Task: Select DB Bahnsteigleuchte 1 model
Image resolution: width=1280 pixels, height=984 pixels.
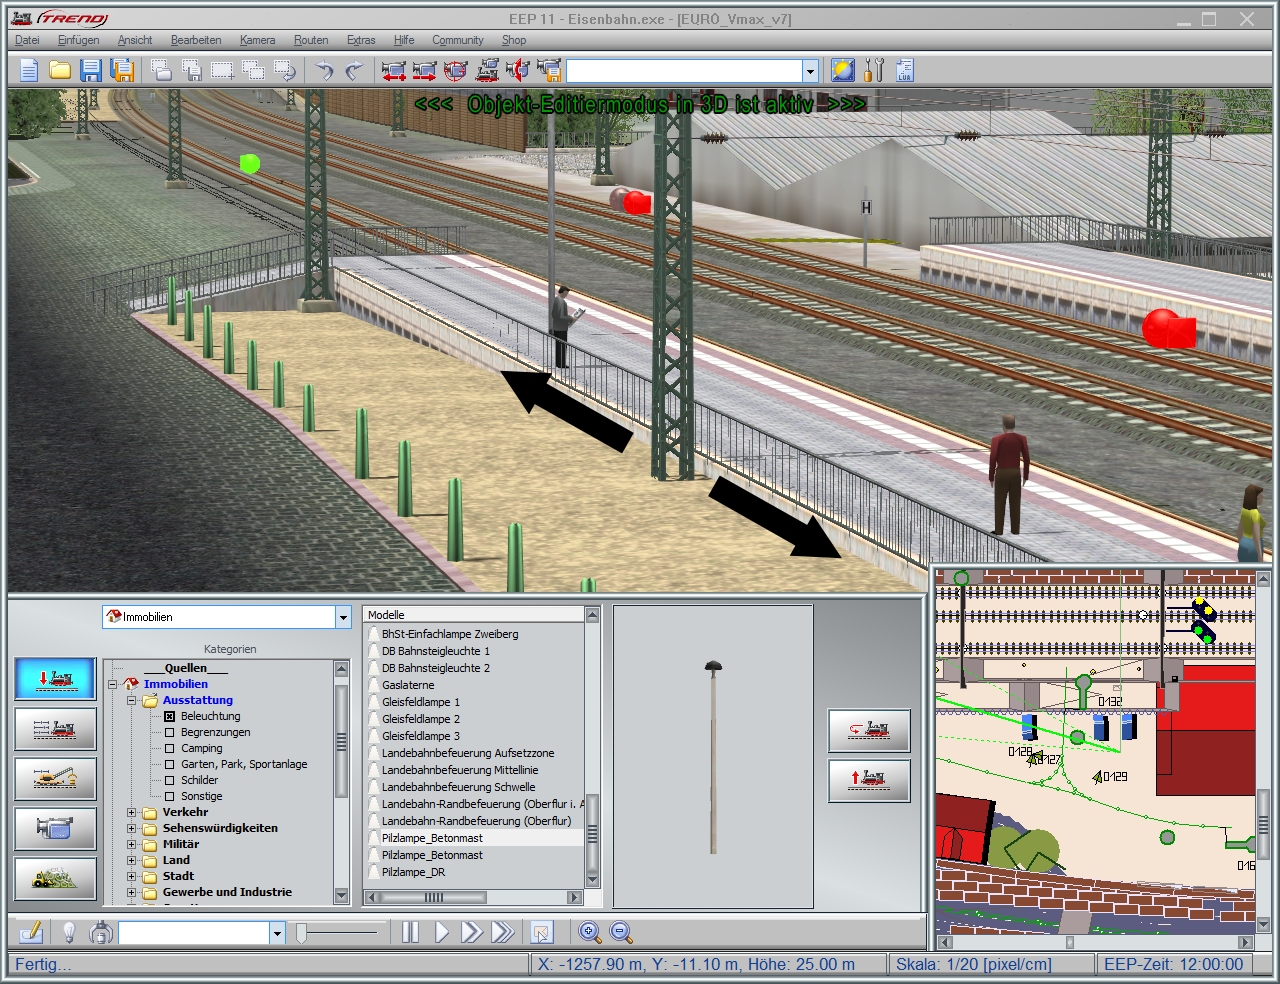Action: click(x=436, y=651)
